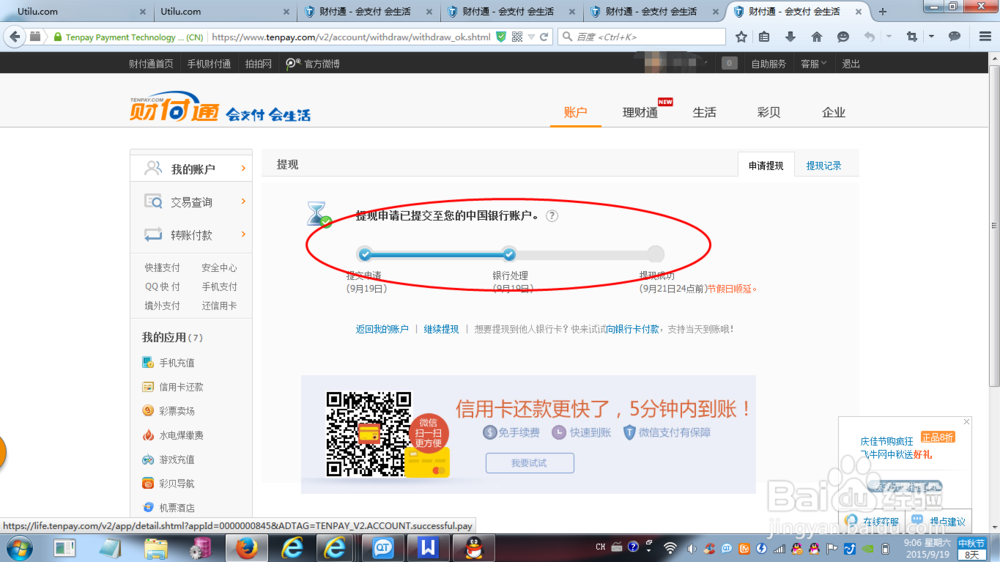Click the 提现成功 progress end marker
The width and height of the screenshot is (1000, 562).
656,255
